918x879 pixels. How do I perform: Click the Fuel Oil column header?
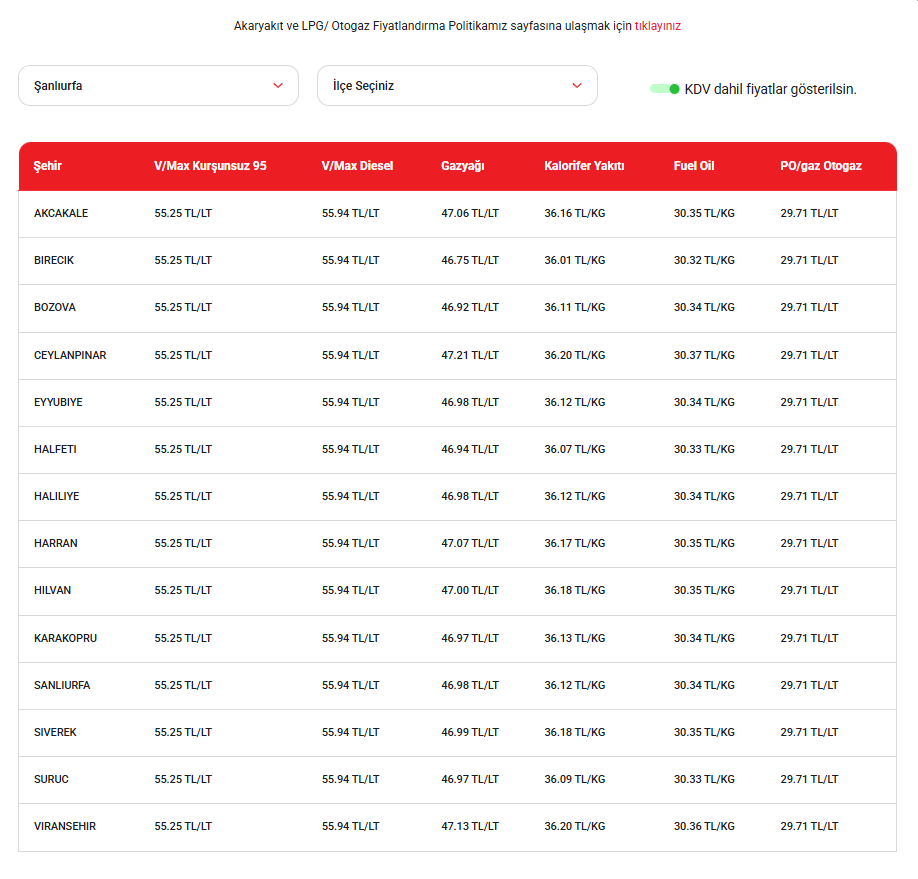click(694, 166)
